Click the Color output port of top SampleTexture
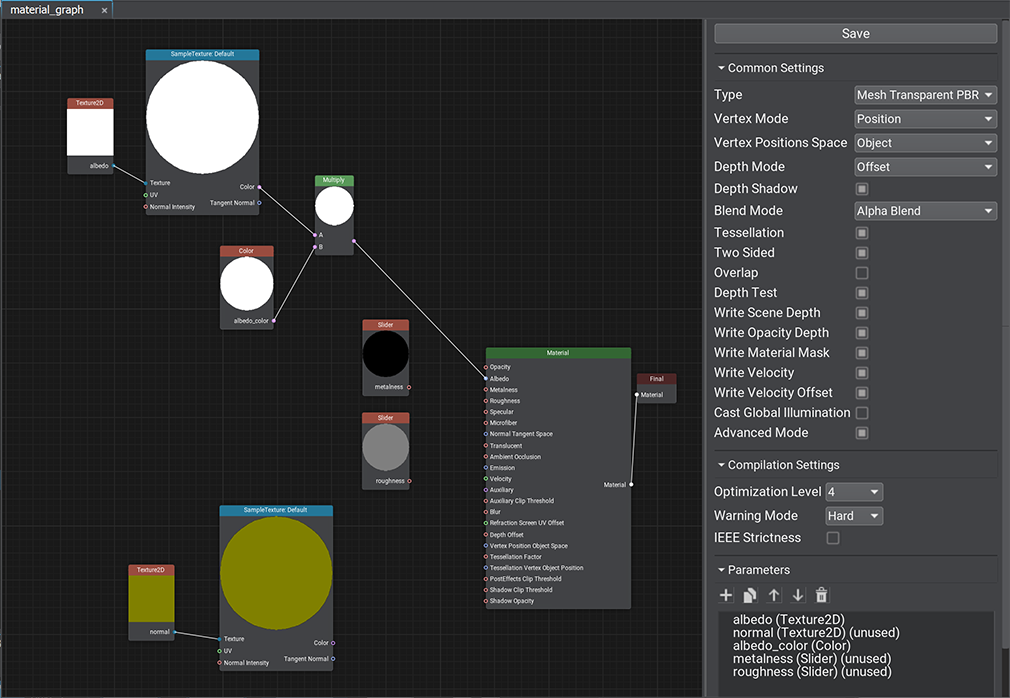The height and width of the screenshot is (698, 1010). click(x=259, y=187)
